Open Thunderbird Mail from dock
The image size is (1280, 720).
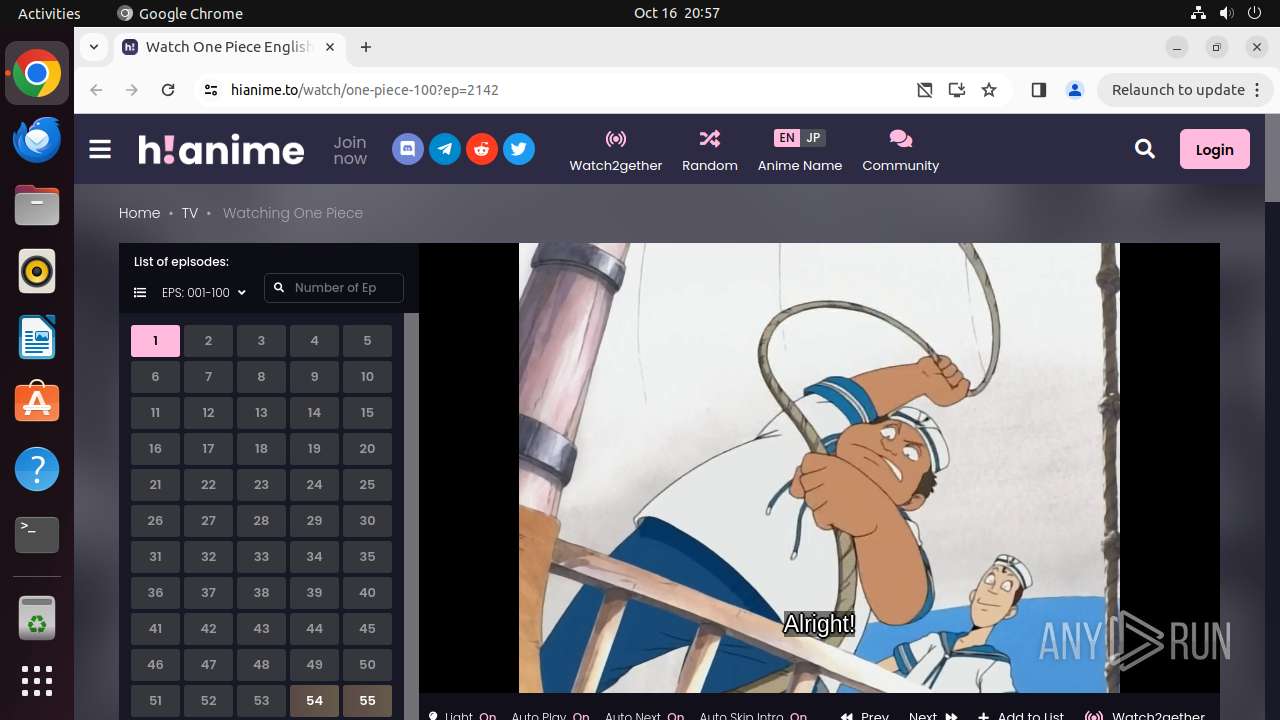pos(37,139)
